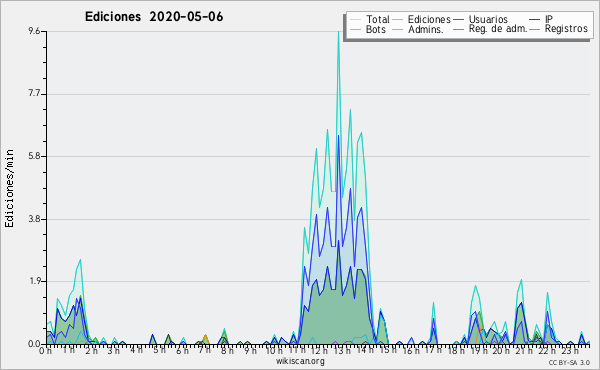Click the chart title 'Ediciones 2020-05-06'
Viewport: 600px width, 370px height.
tap(154, 17)
